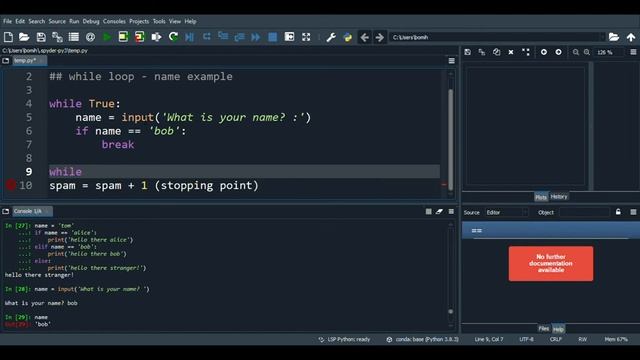
Task: Toggle fullscreen mode icon
Action: pos(306,37)
